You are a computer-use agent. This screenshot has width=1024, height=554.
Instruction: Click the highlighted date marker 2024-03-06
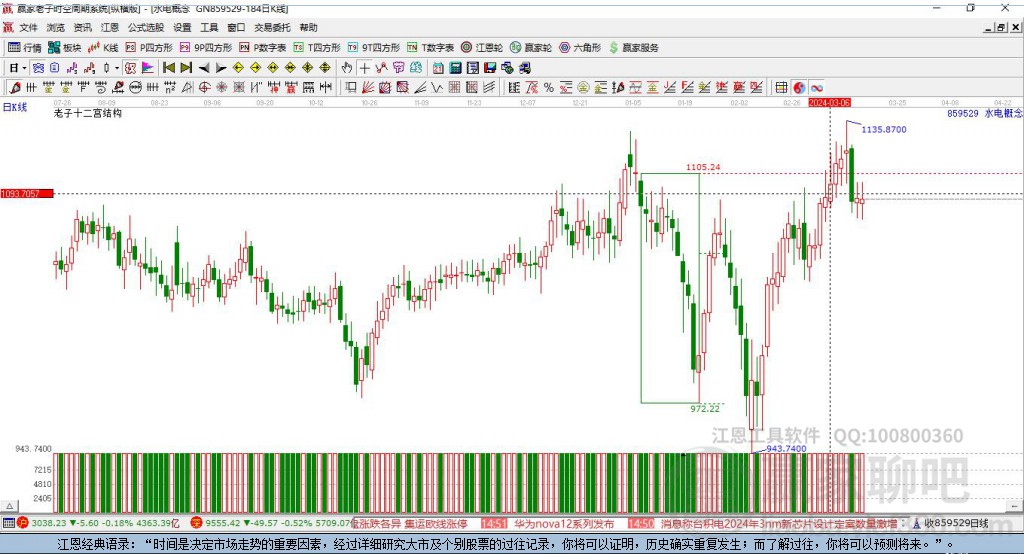[829, 103]
